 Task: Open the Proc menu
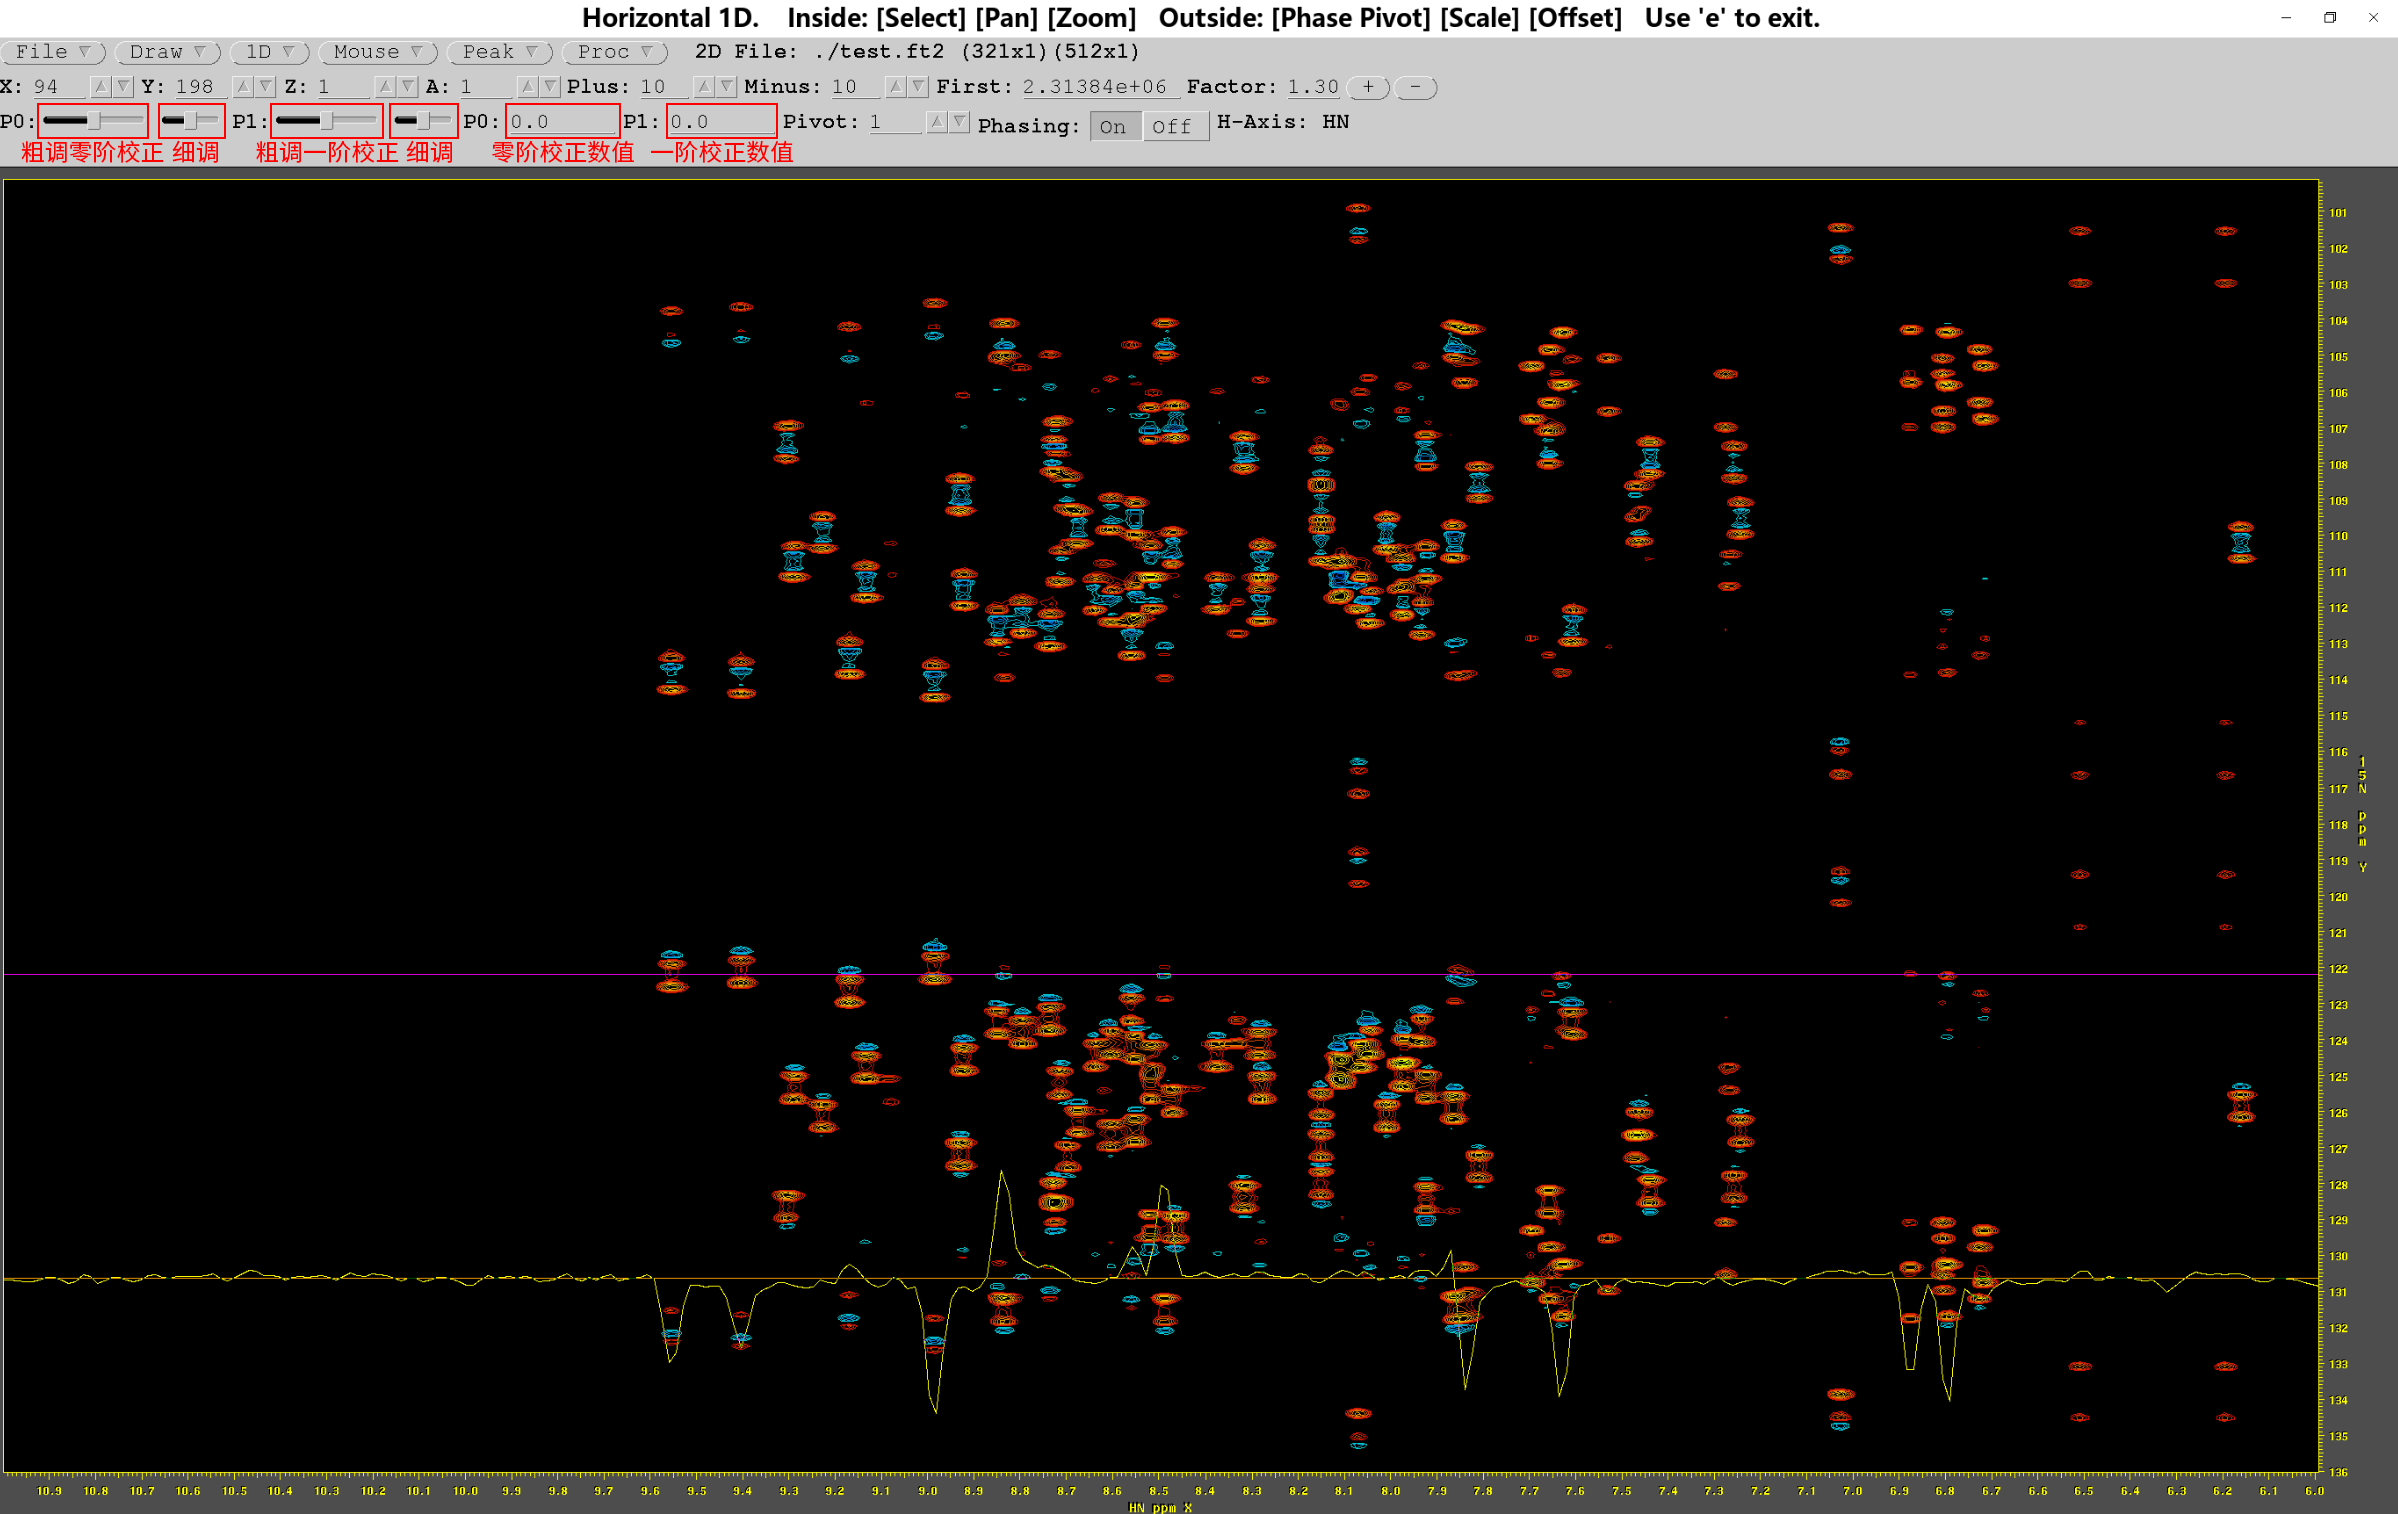614,52
